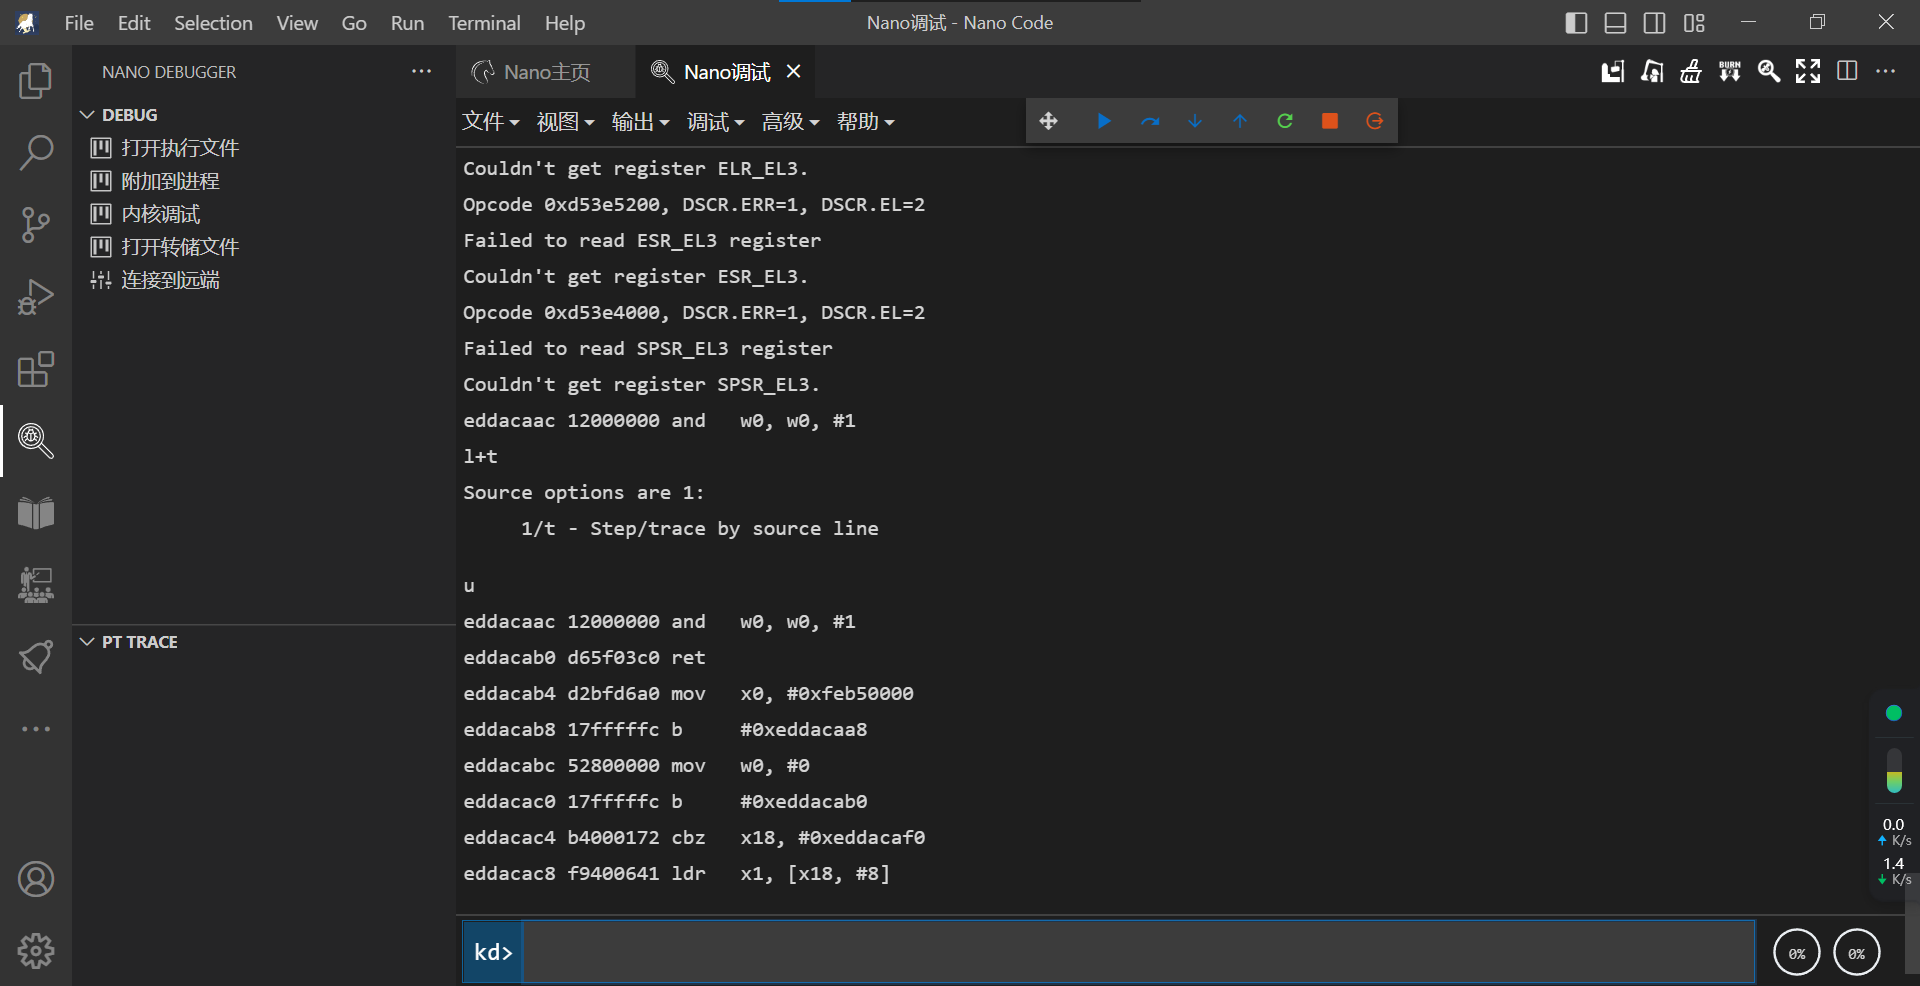1920x986 pixels.
Task: Click the orange Stop debug square
Action: tap(1330, 121)
